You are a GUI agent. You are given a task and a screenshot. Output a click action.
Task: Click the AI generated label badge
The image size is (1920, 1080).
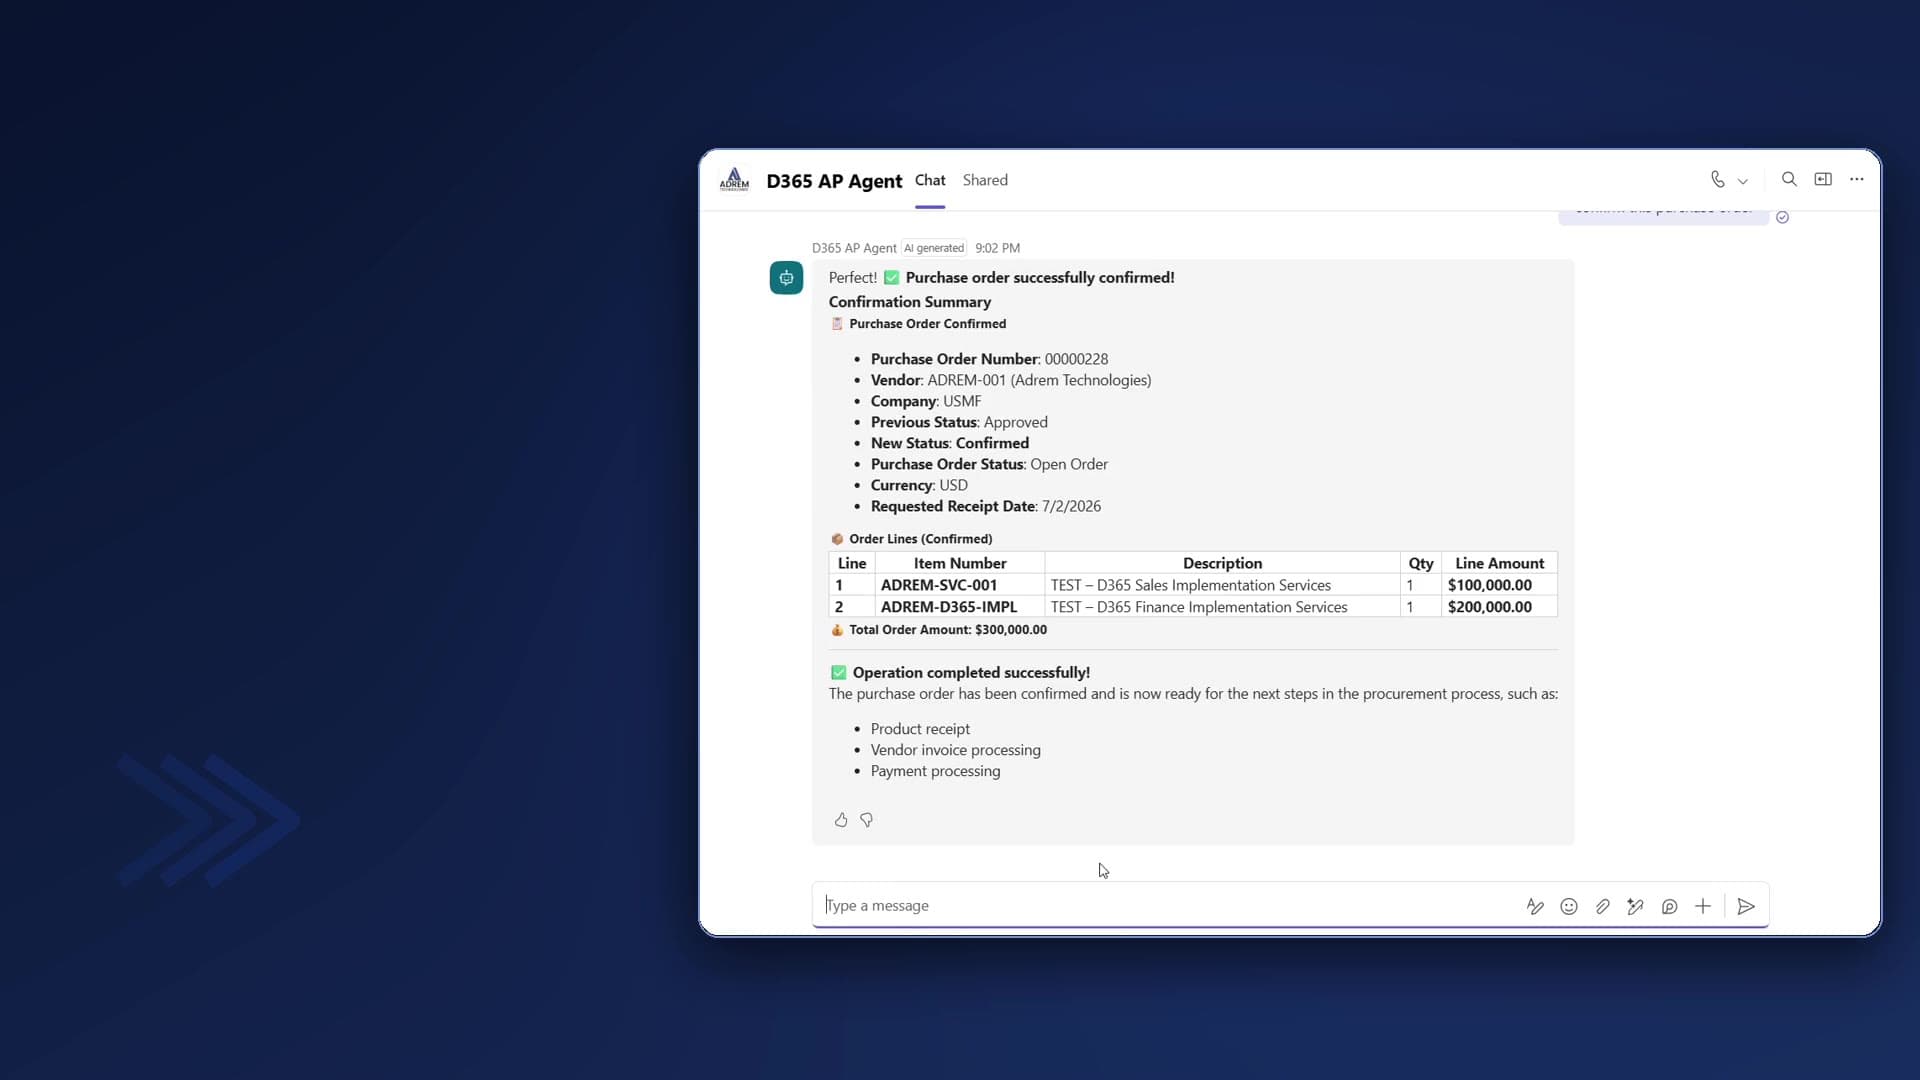934,248
